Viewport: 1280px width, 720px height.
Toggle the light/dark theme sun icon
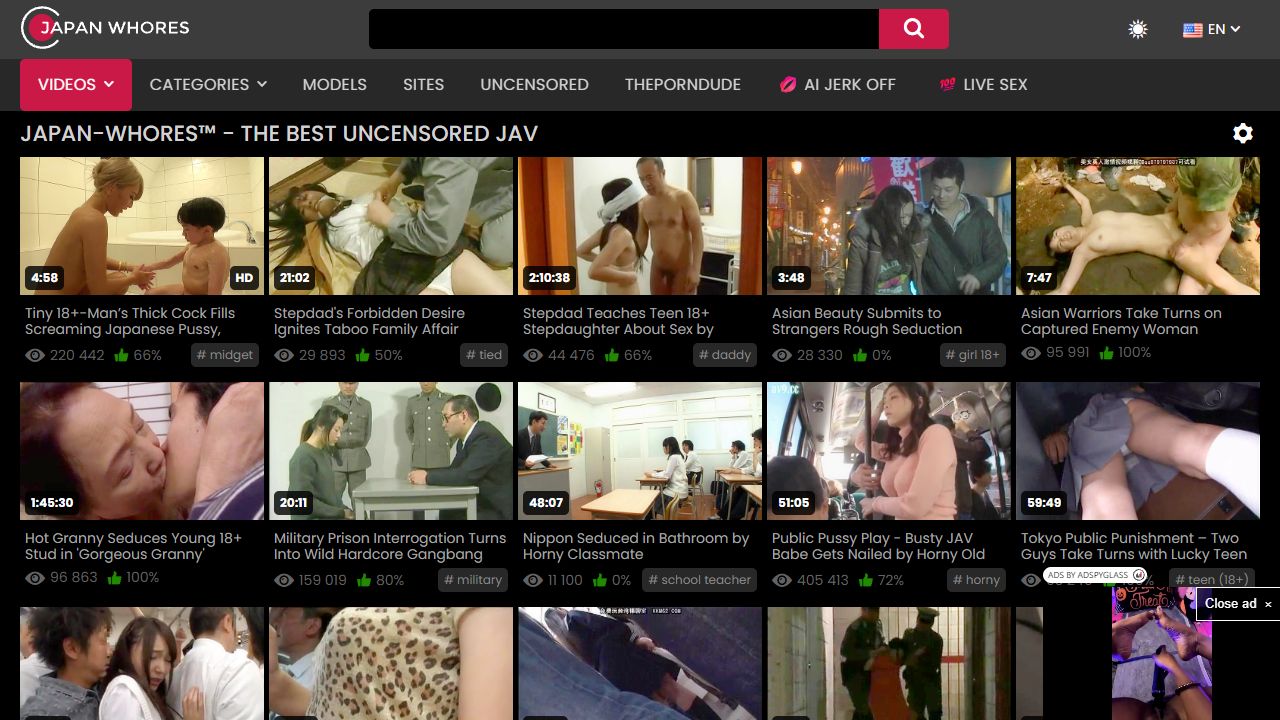click(x=1138, y=29)
